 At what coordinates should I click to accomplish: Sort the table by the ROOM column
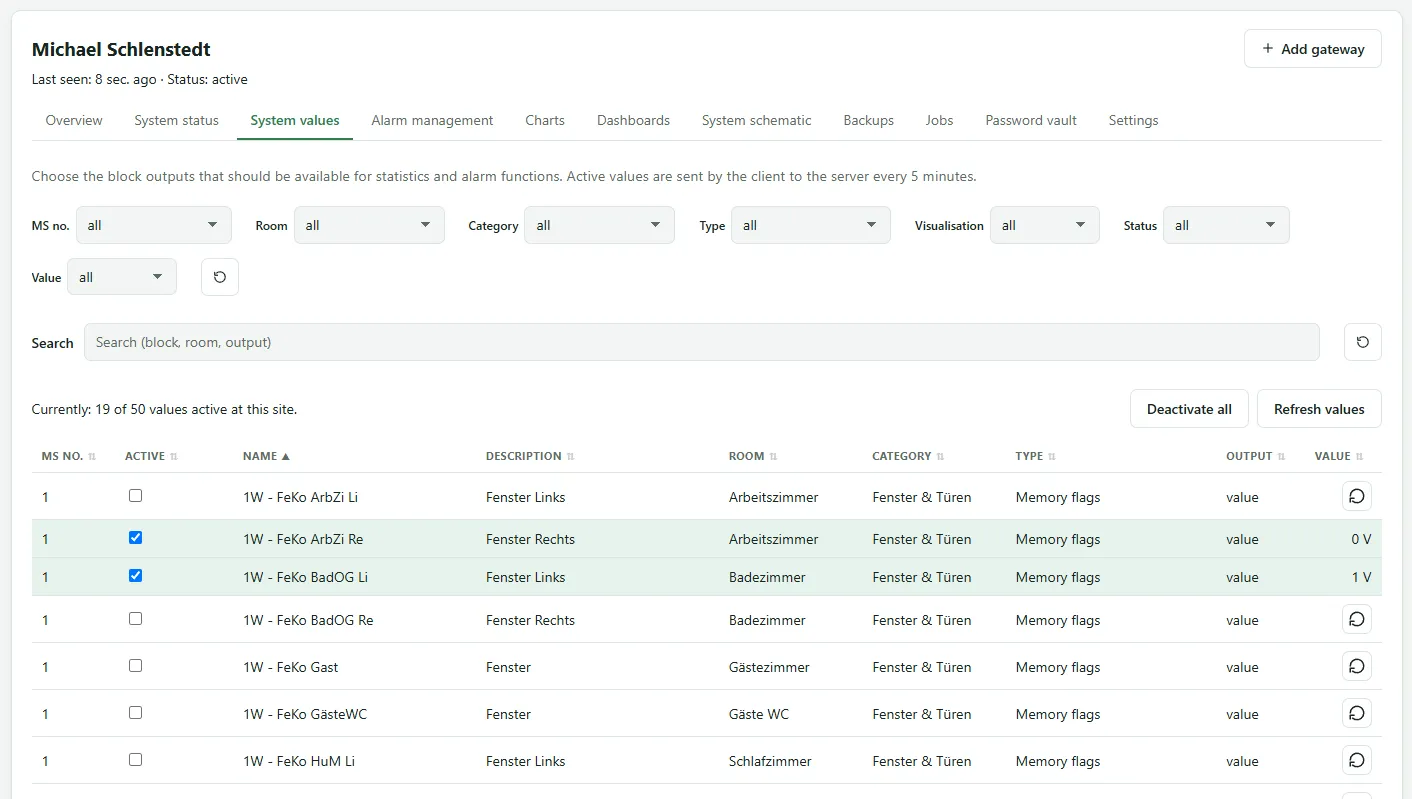coord(753,456)
